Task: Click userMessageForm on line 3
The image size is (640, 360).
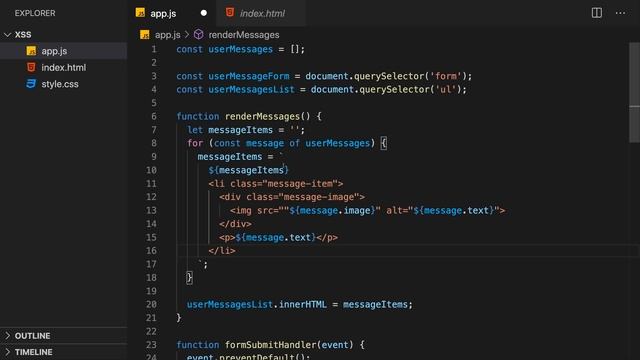Action: point(249,76)
